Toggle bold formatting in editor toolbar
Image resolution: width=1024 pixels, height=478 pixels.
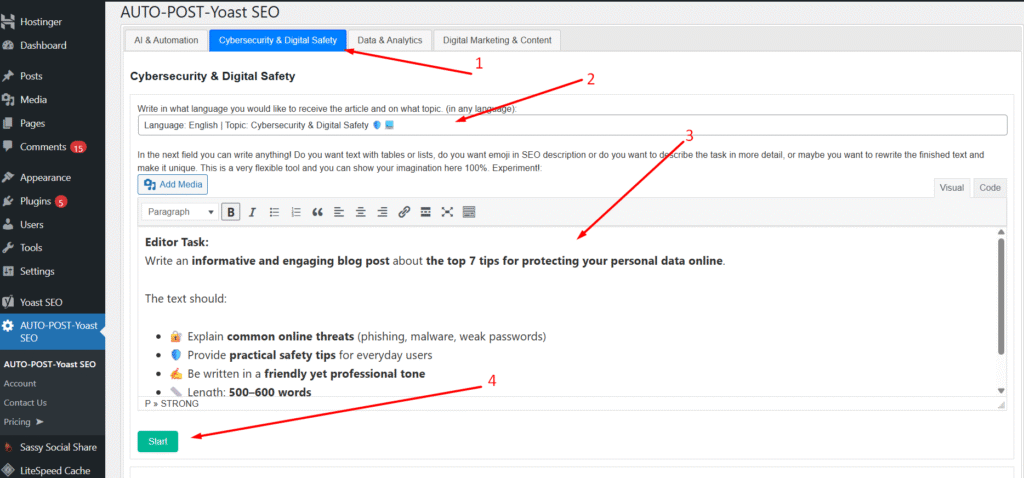pyautogui.click(x=231, y=212)
